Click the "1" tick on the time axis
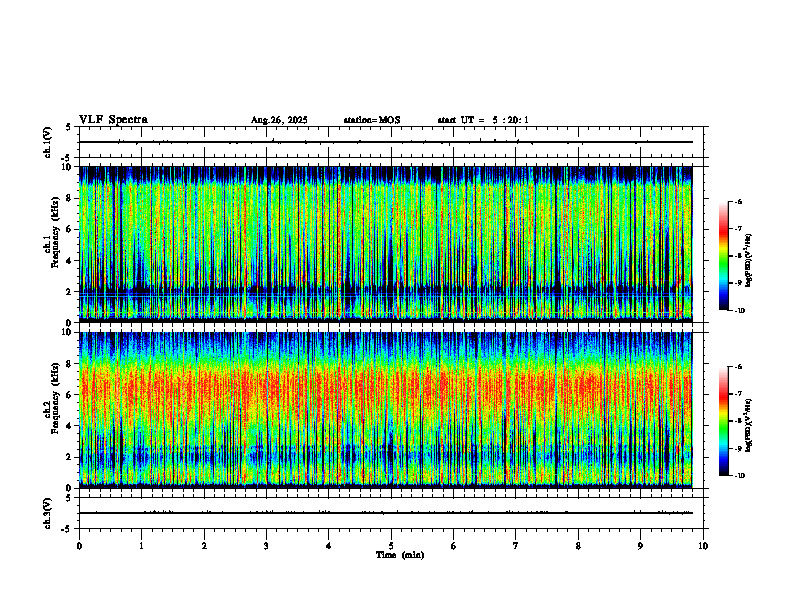Screen dimensions: 792x612 coord(141,545)
